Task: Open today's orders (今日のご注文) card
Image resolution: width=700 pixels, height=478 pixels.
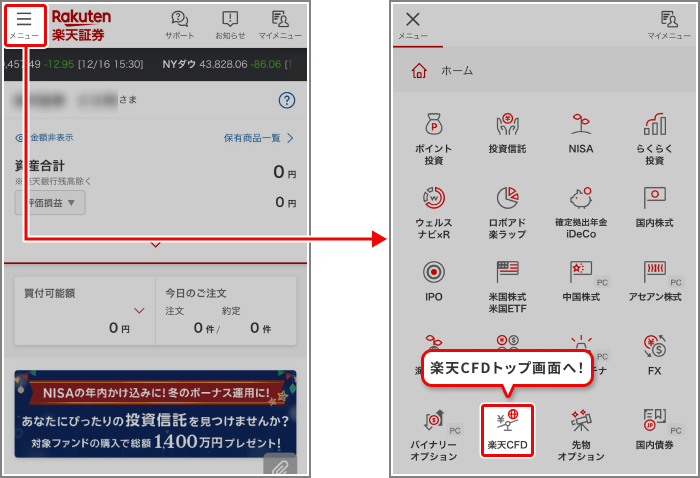Action: click(226, 311)
